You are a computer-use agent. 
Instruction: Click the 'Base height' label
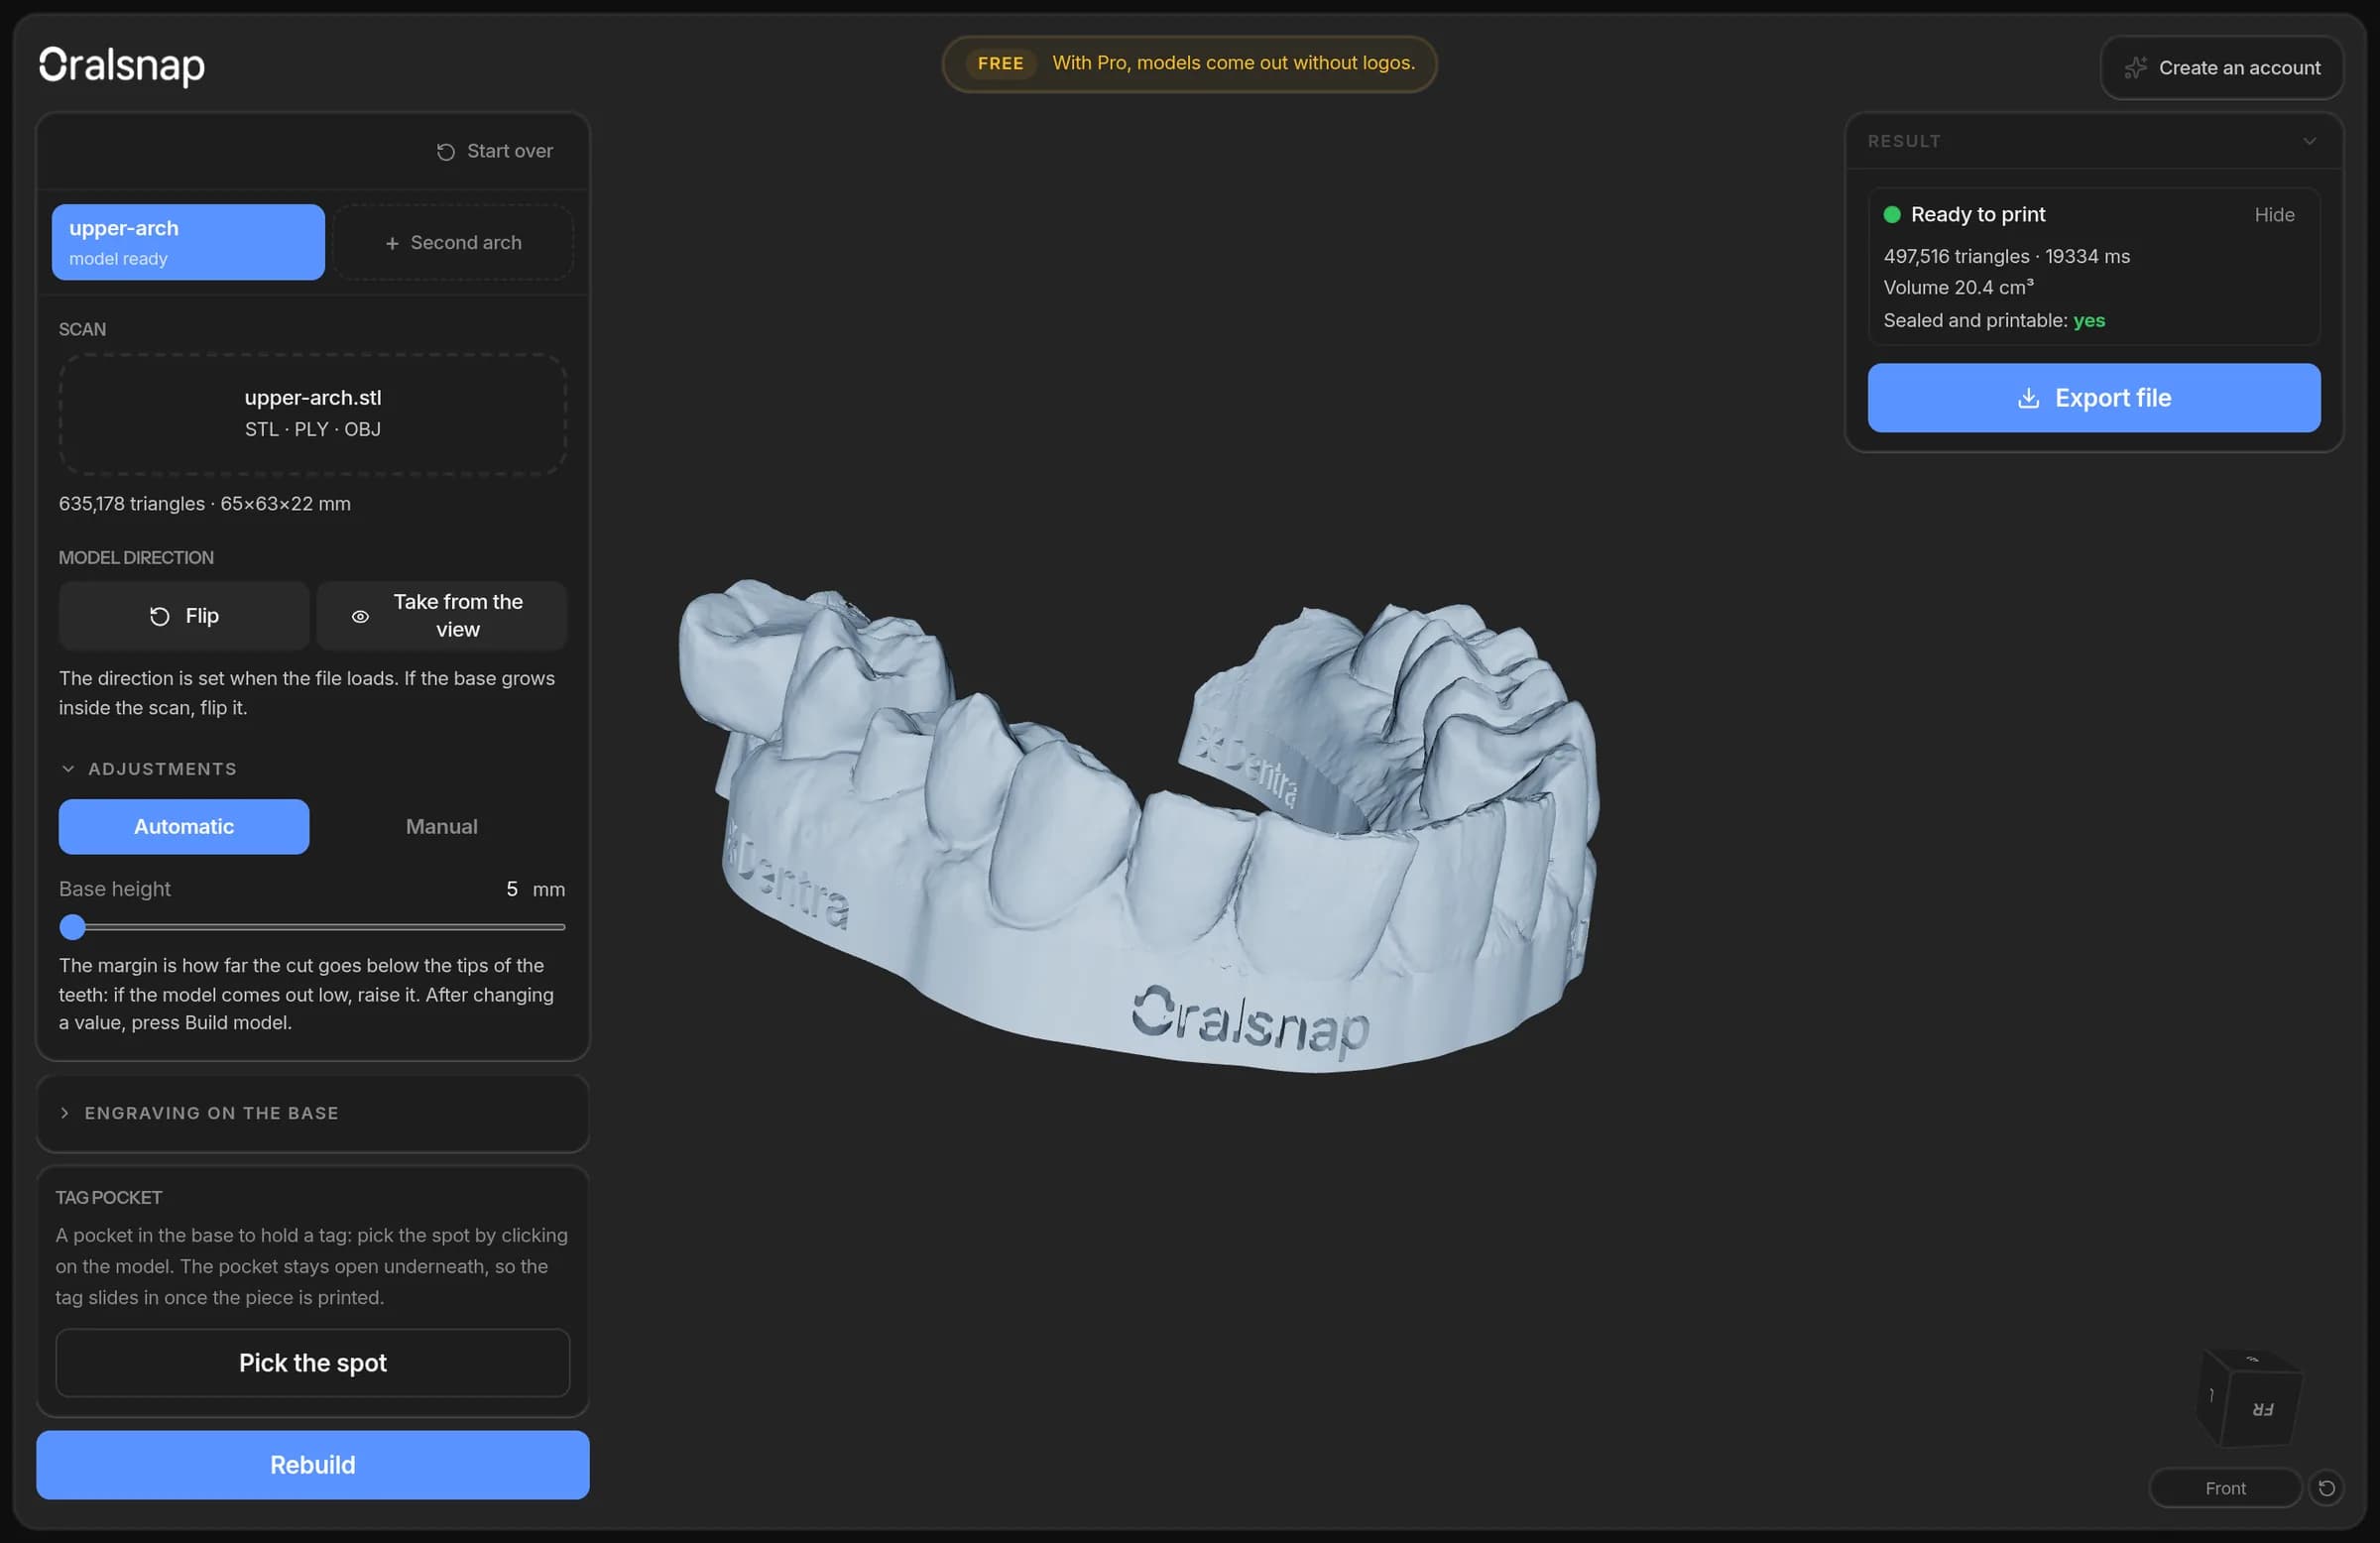click(x=115, y=889)
